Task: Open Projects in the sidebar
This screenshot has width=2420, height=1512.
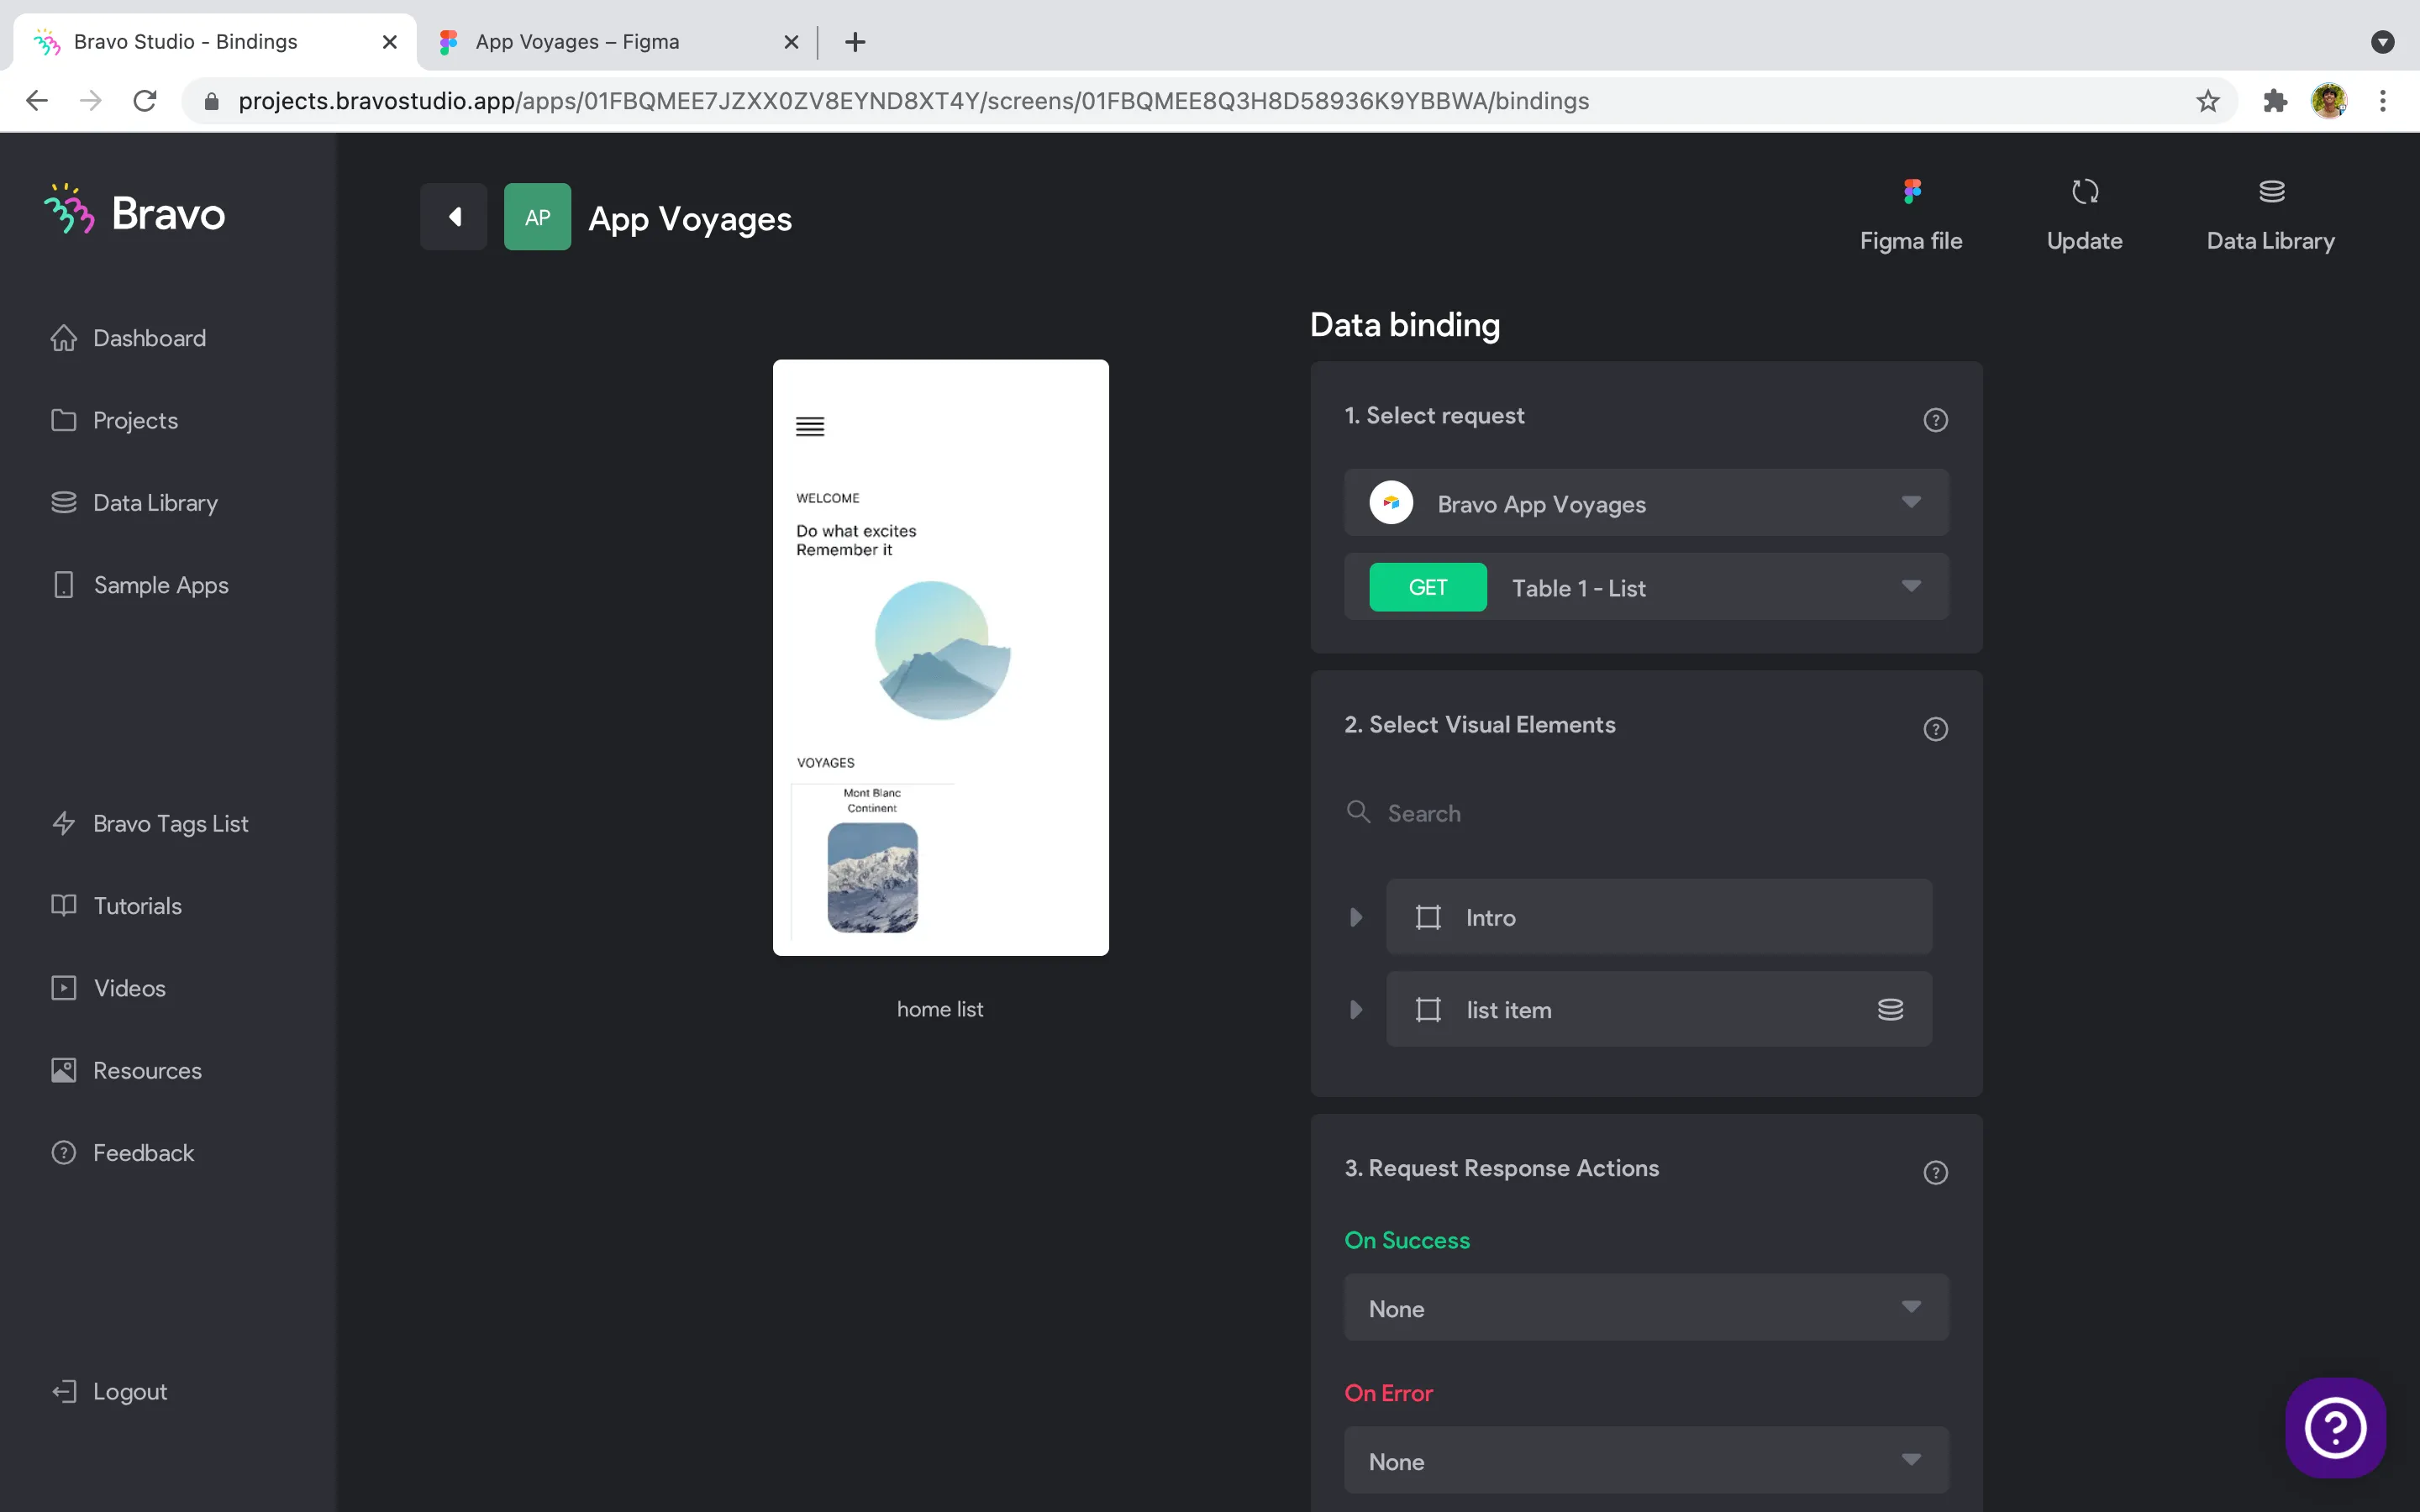Action: (114, 420)
